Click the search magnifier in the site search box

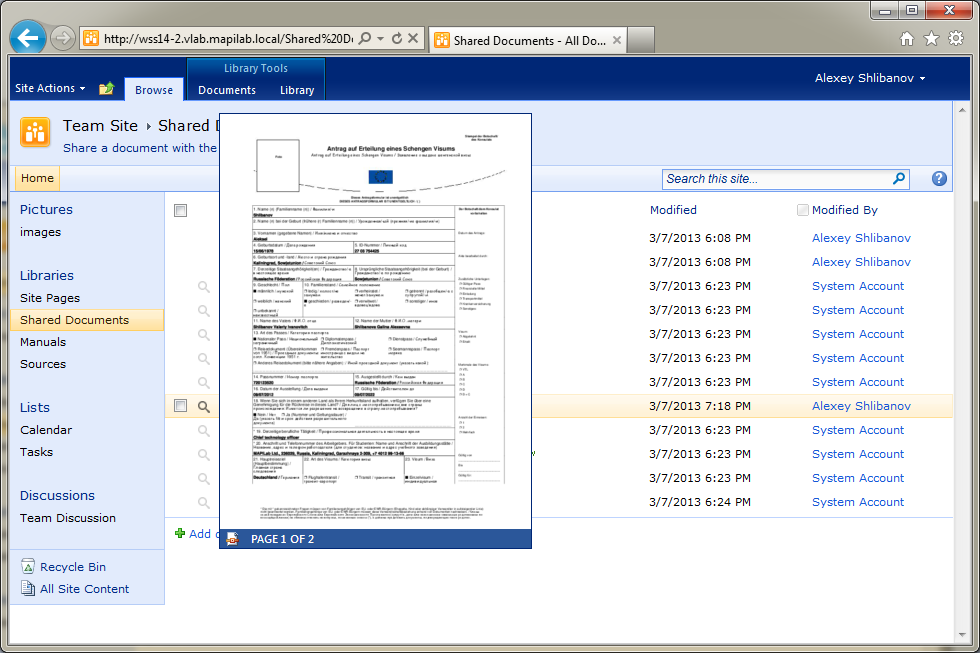pyautogui.click(x=899, y=179)
